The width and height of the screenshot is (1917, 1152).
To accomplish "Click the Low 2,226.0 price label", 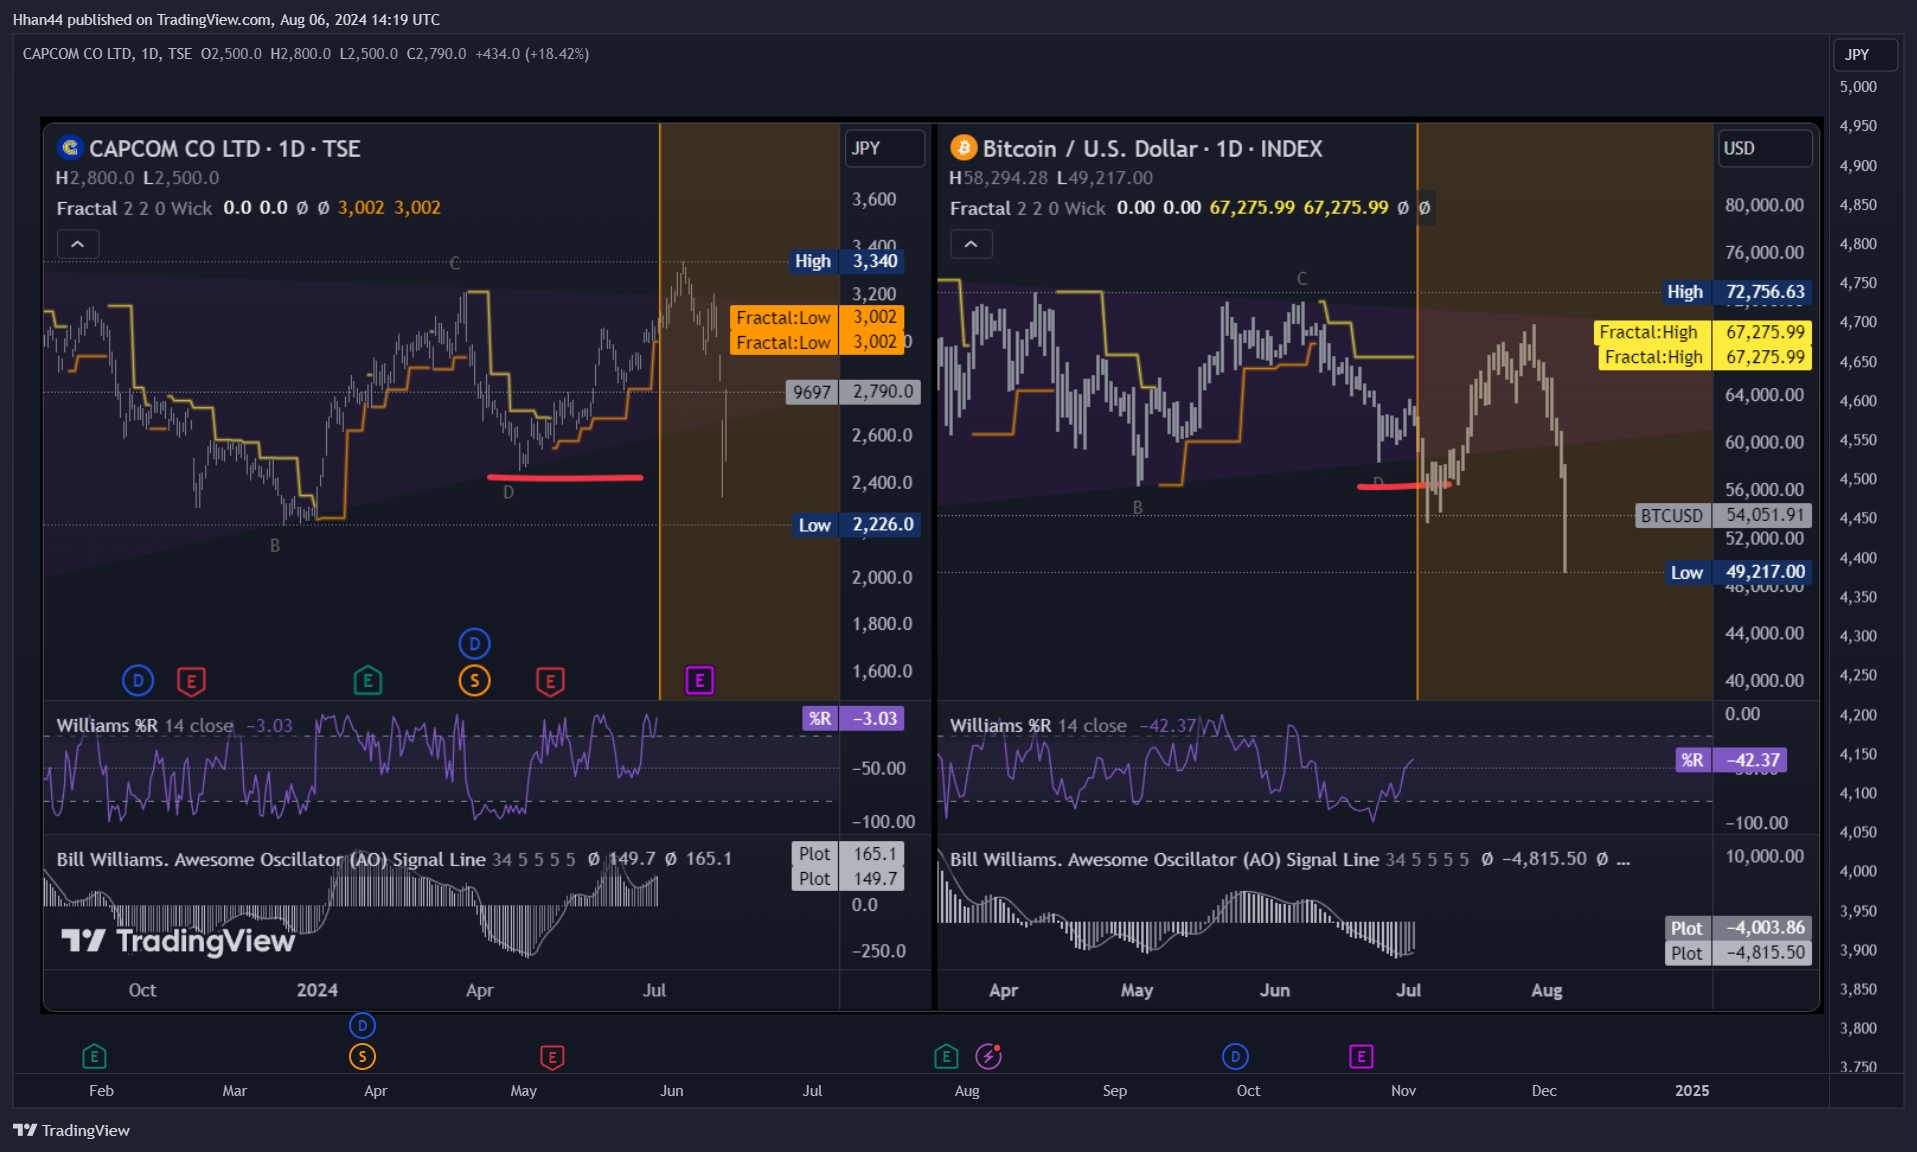I will click(856, 524).
